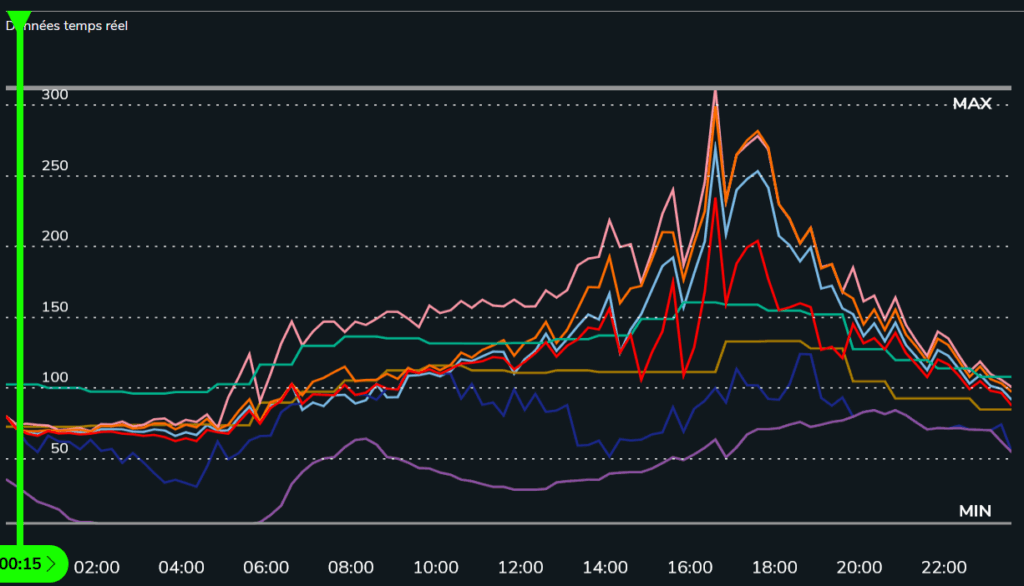Select the 06:00 time axis label
This screenshot has height=586, width=1024.
tap(266, 566)
